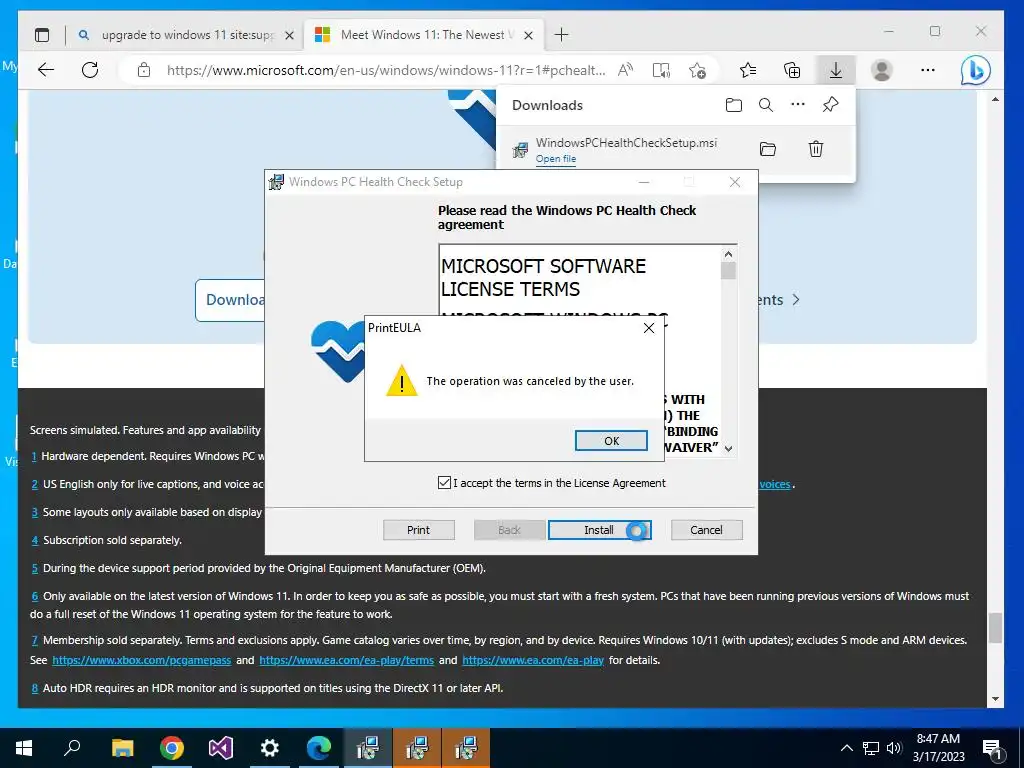Open notification center icon
Screen dimensions: 1024x768
pyautogui.click(x=992, y=748)
